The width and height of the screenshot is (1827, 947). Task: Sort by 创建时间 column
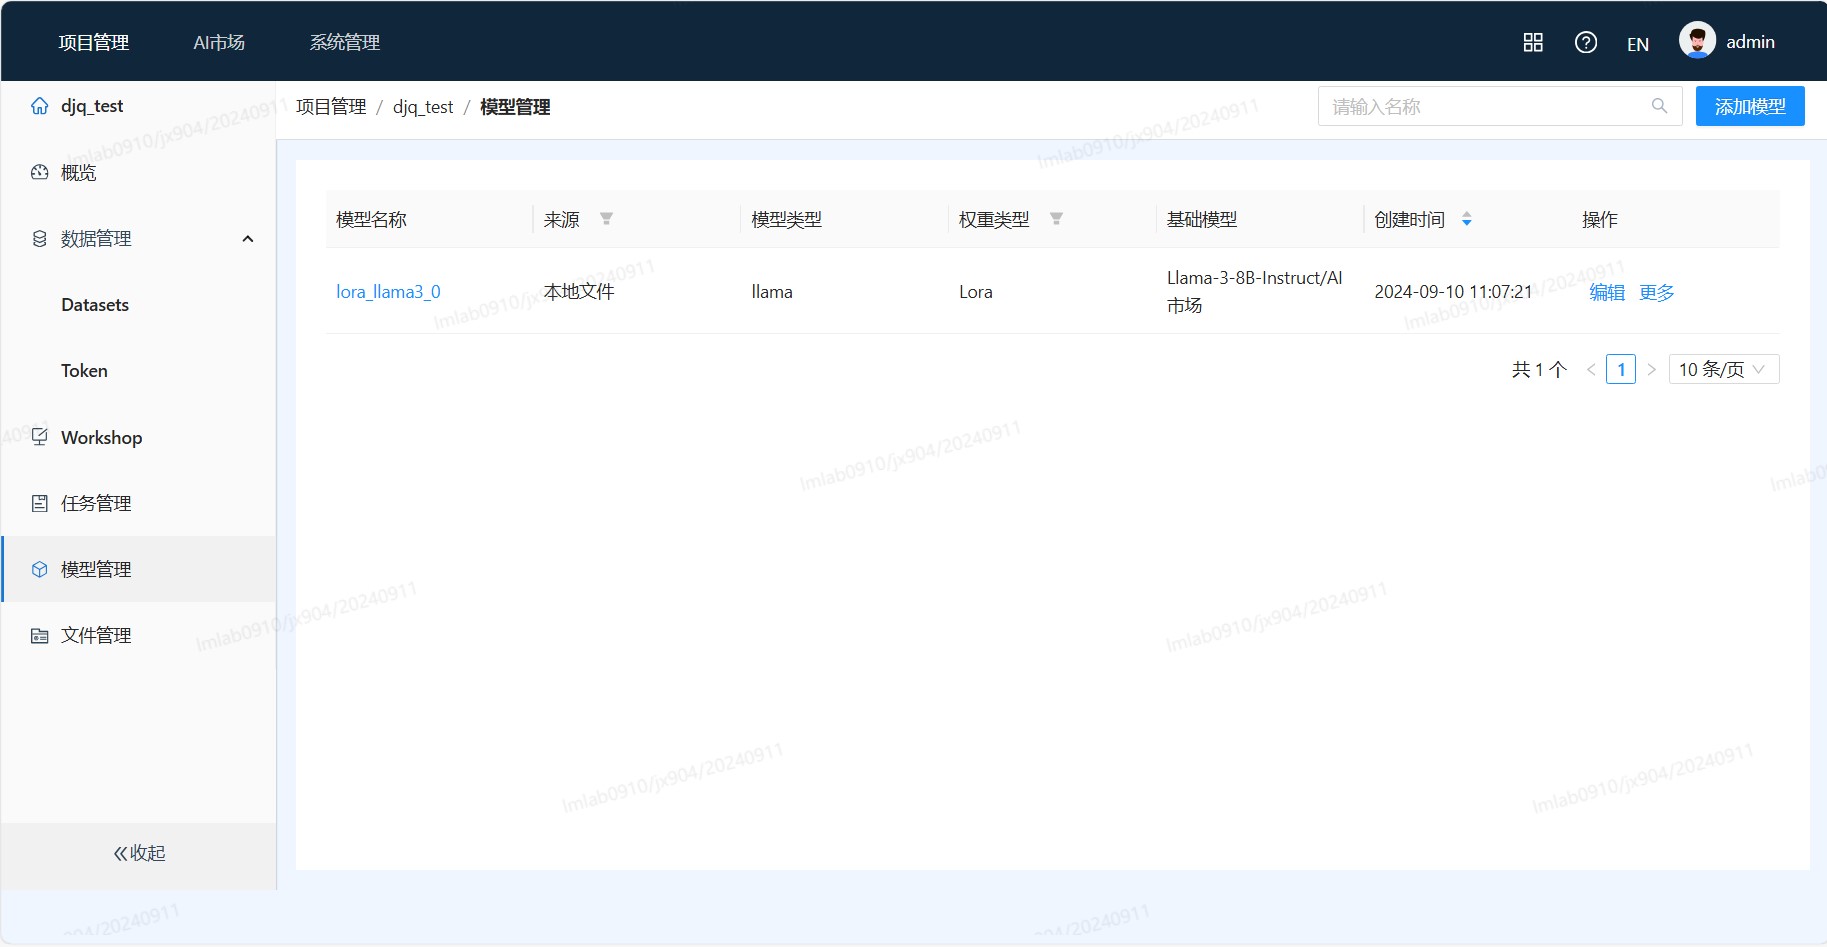click(x=1466, y=219)
